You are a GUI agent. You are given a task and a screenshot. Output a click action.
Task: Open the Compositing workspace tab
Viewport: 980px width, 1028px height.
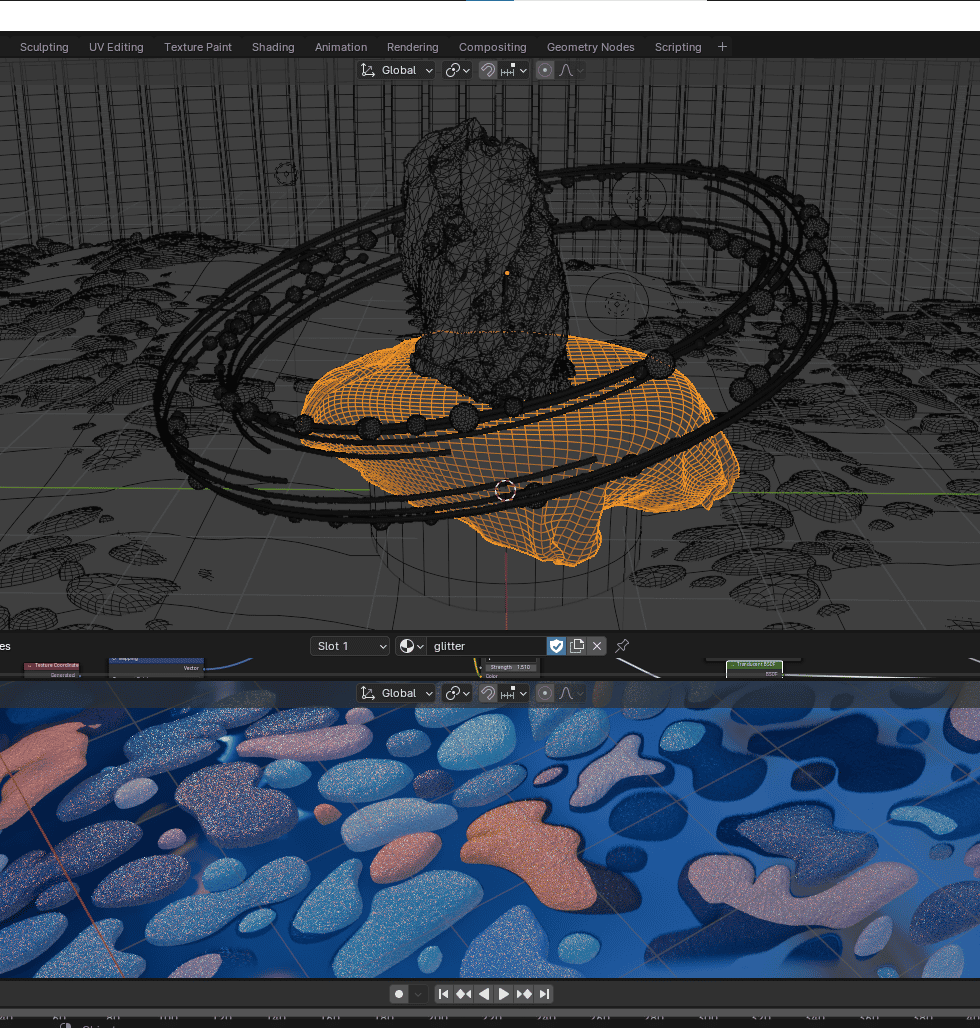[492, 47]
